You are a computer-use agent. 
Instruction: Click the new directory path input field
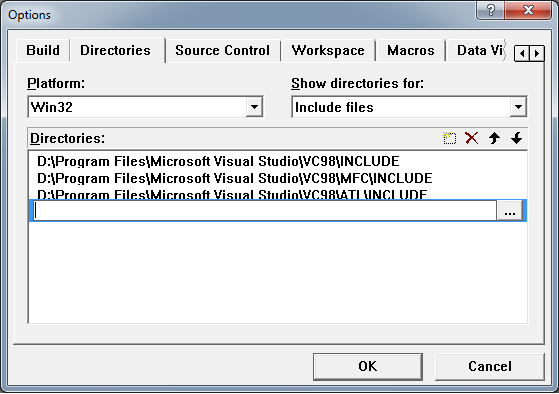coord(265,211)
